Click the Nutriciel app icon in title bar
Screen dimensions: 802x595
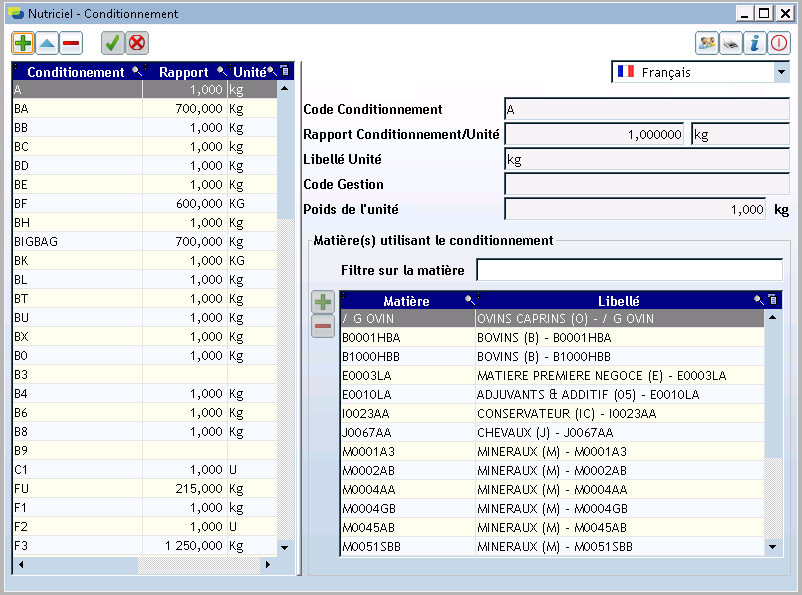pyautogui.click(x=16, y=13)
